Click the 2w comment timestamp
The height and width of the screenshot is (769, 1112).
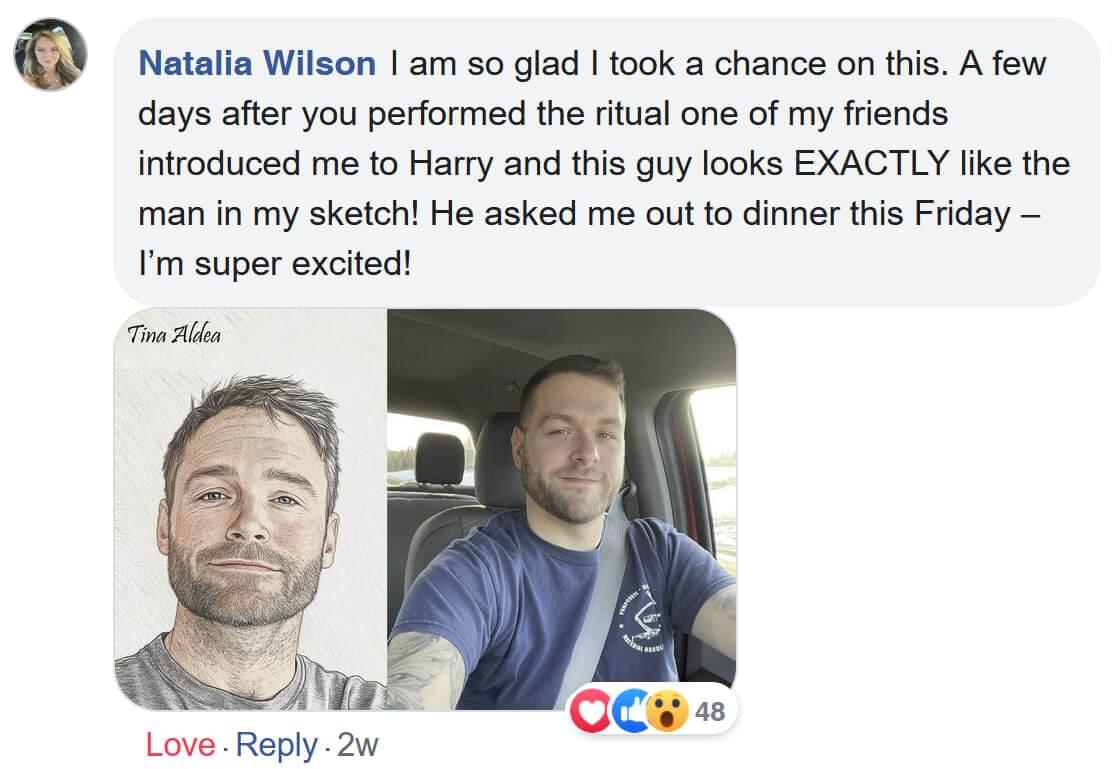[x=358, y=744]
